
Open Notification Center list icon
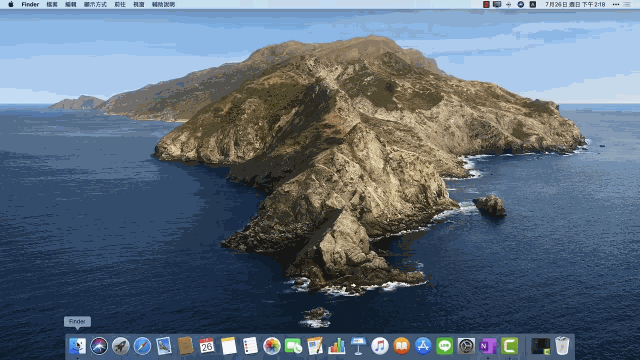[627, 4]
